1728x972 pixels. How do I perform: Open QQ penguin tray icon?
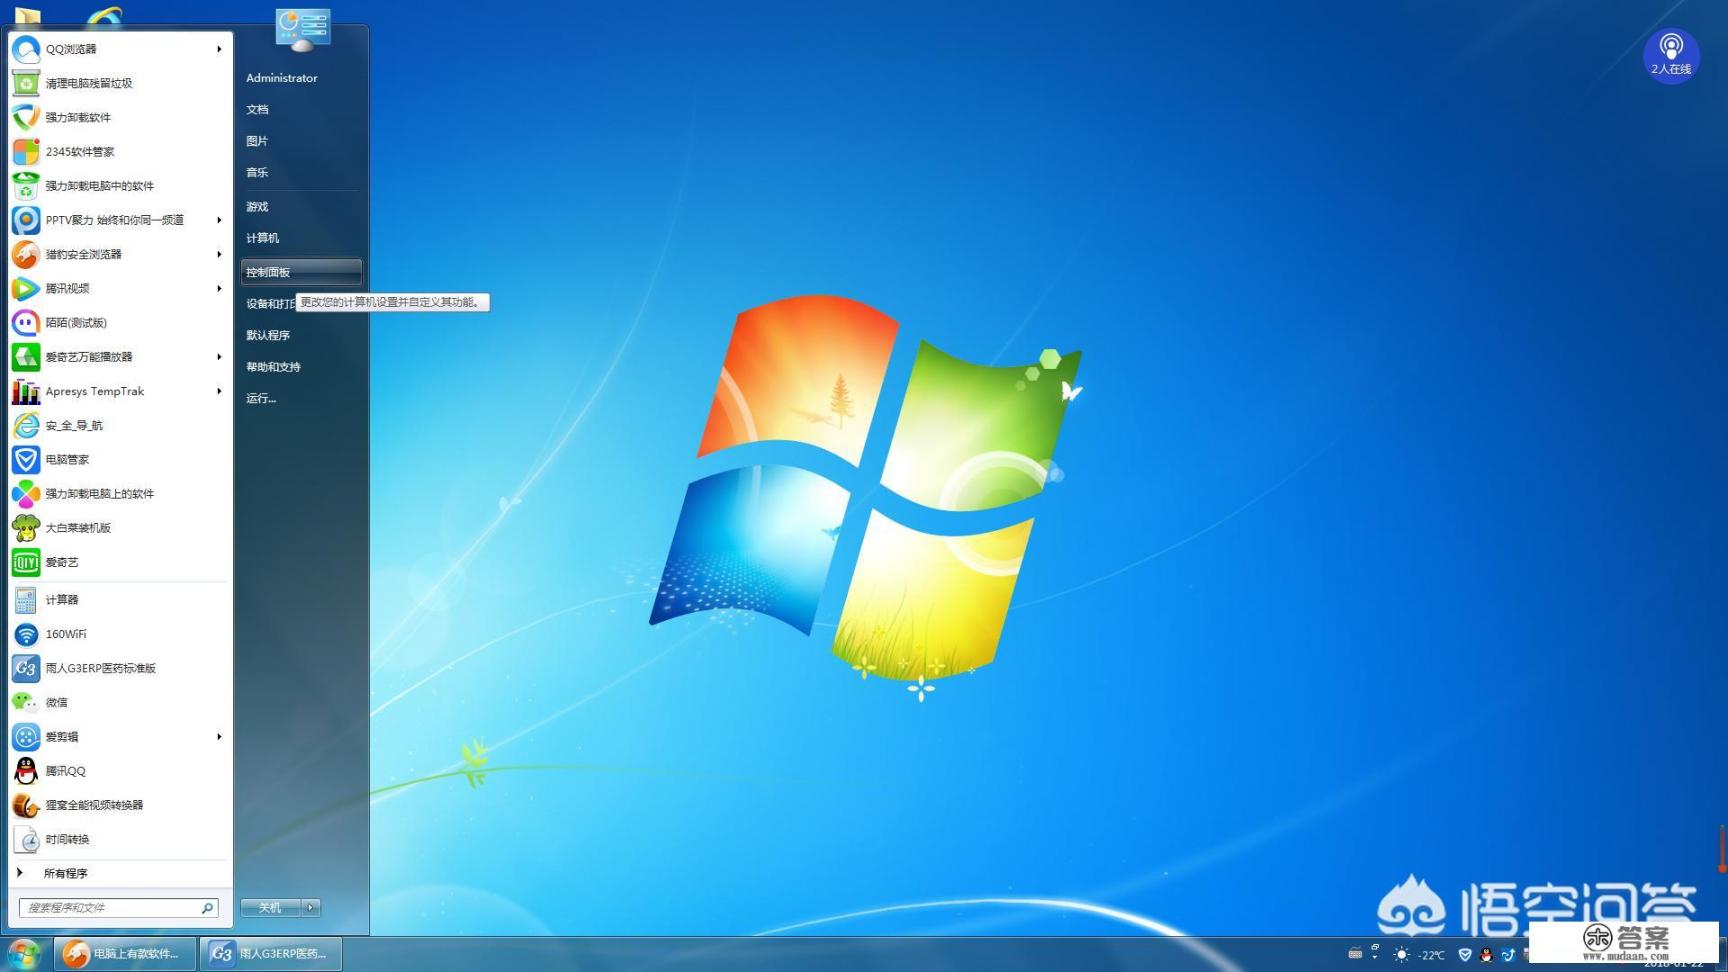[1486, 955]
